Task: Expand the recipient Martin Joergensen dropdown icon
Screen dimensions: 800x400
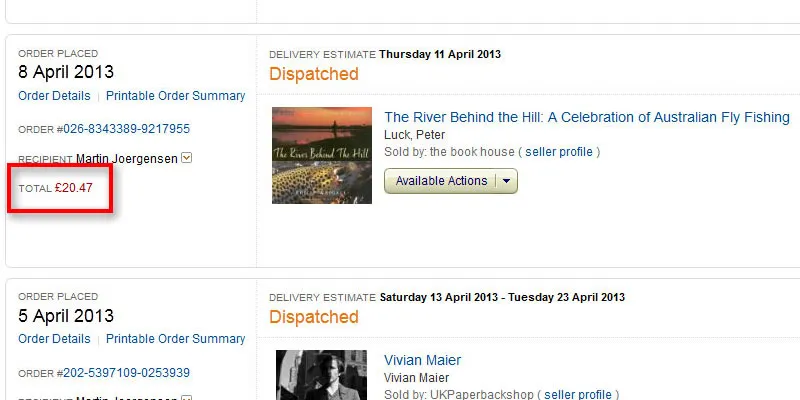Action: pyautogui.click(x=186, y=158)
